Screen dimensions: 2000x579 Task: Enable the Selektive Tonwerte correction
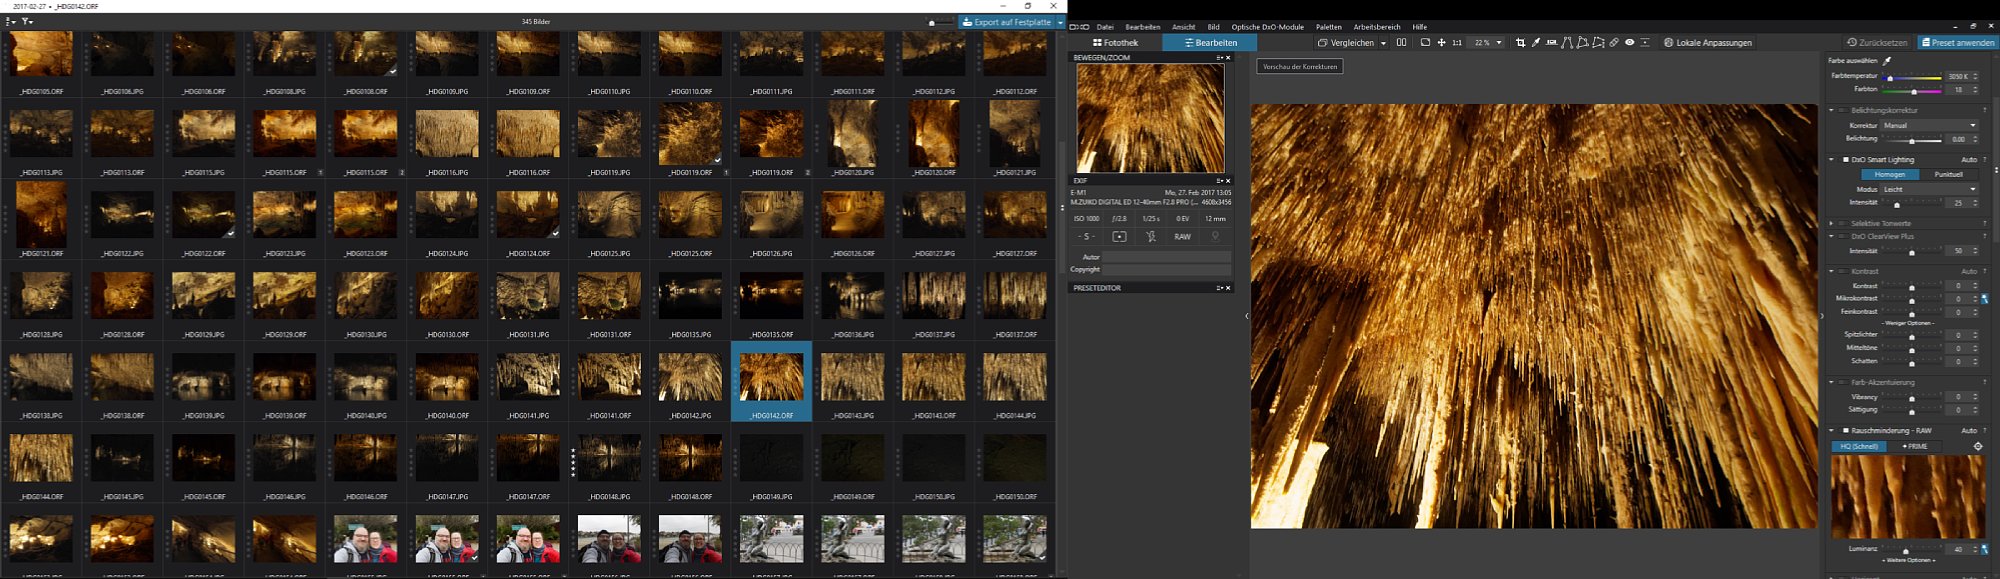pos(1843,224)
